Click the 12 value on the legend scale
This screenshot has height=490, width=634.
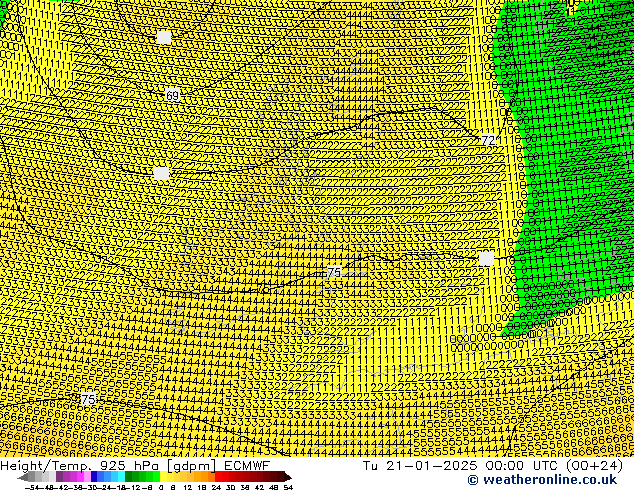pos(188,488)
